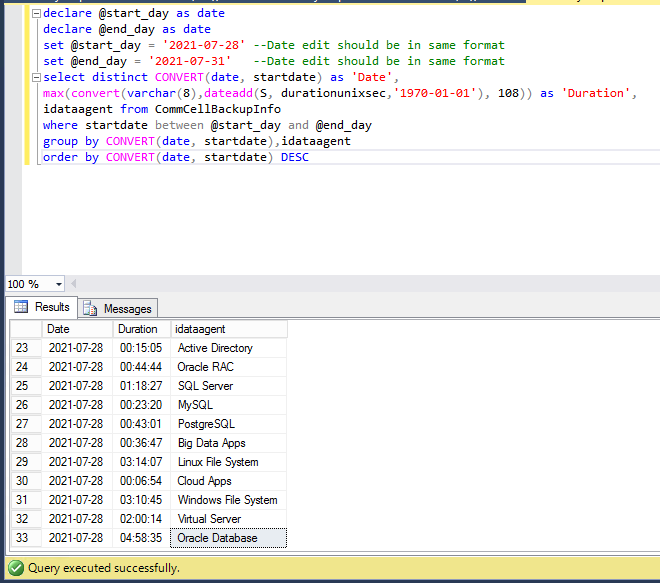This screenshot has height=583, width=660.
Task: Select row header 30
Action: tap(26, 481)
